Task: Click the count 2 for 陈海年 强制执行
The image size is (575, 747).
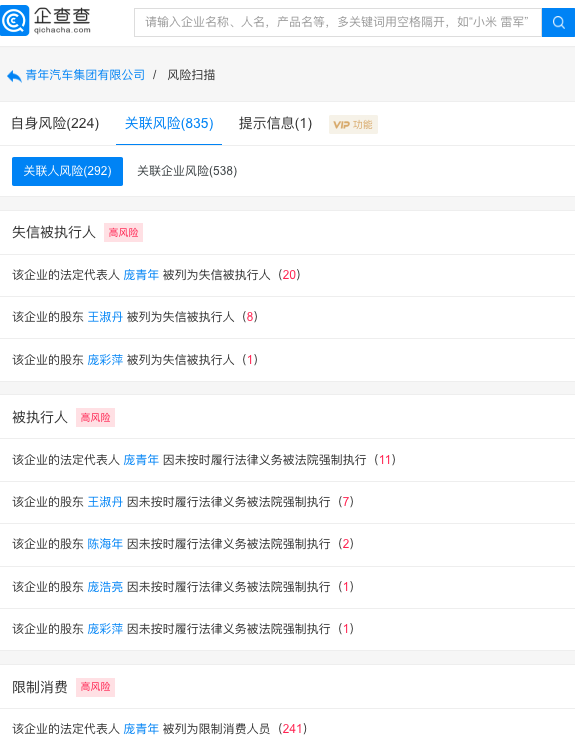Action: 346,544
